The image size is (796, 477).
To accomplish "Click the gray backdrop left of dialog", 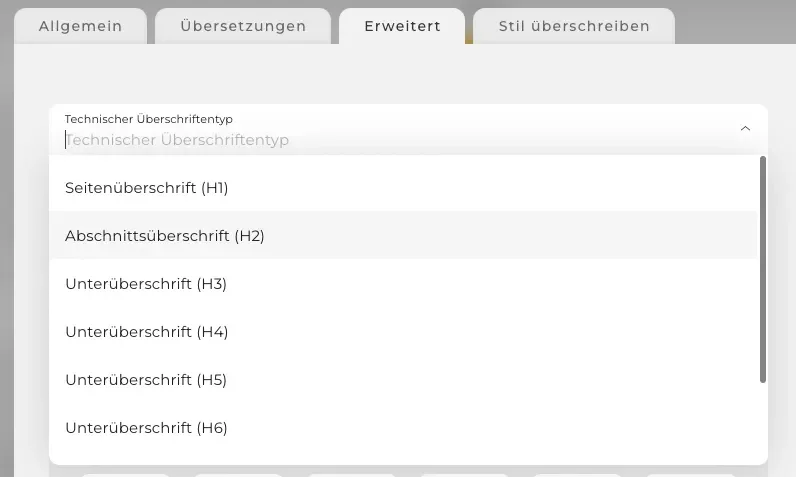I will click(7, 254).
